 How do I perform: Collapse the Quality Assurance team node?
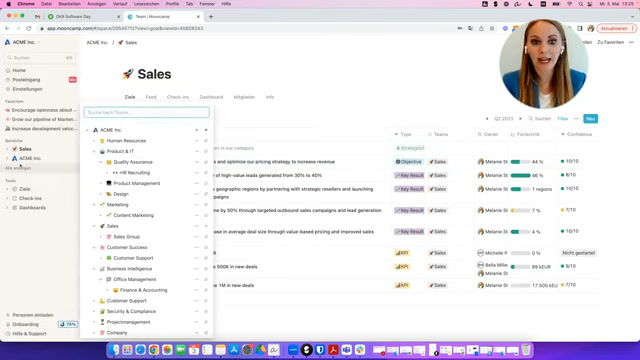[x=101, y=162]
